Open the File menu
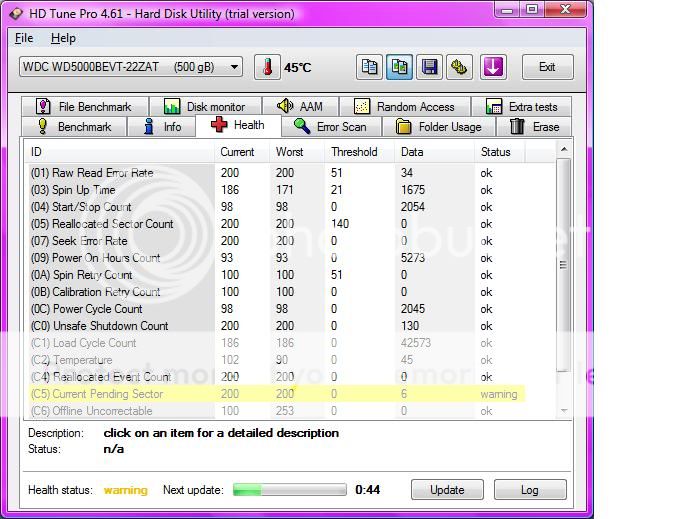Viewport: 683px width, 519px height. pos(24,38)
